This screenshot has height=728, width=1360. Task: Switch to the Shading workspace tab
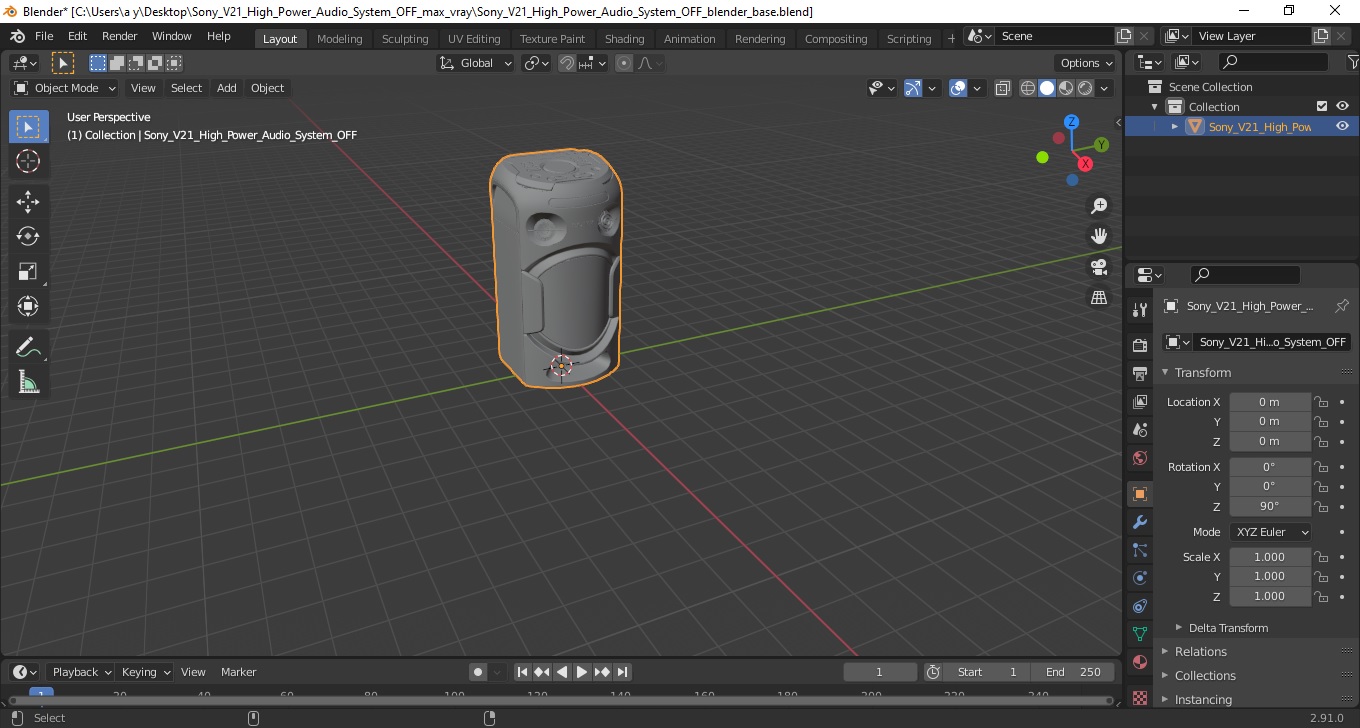pos(625,39)
